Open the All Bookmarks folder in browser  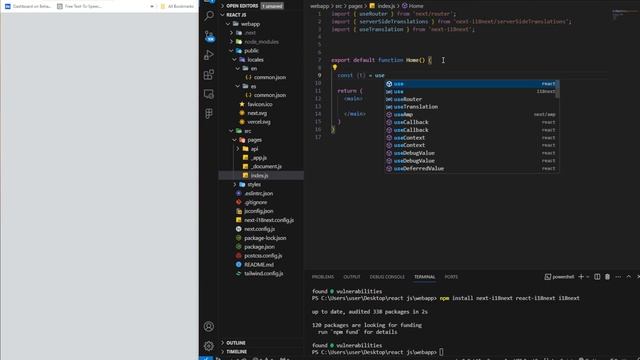(x=178, y=6)
